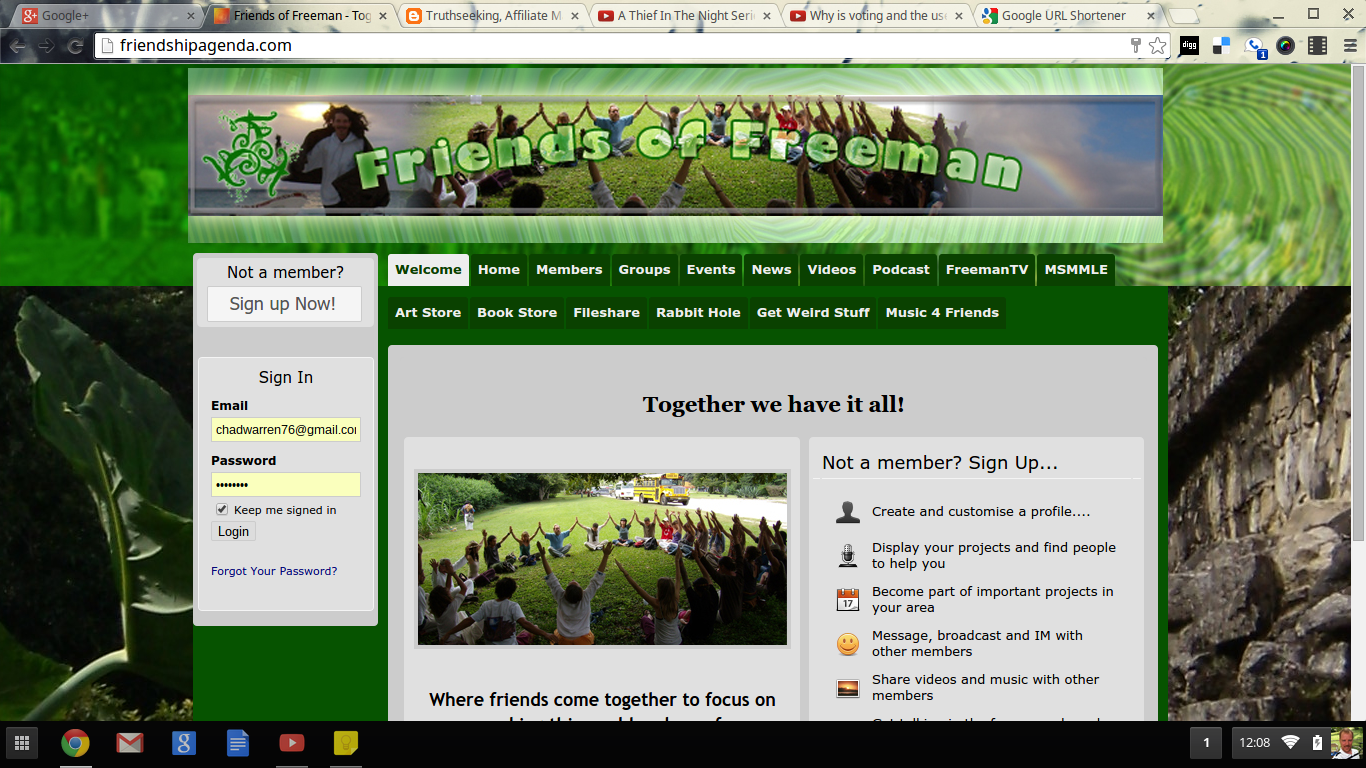Go to the Members page
Screen dimensions: 1366x768
tap(569, 269)
